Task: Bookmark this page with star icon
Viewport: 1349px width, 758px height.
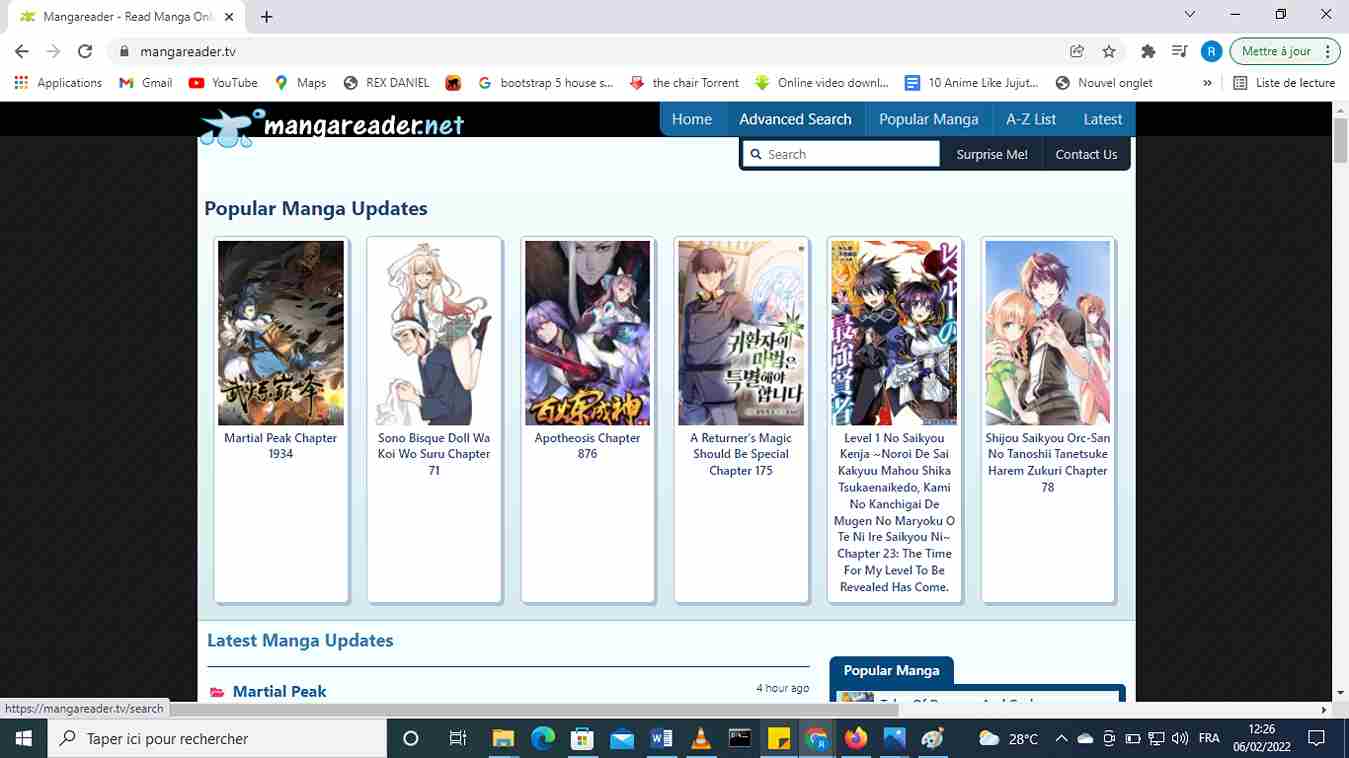Action: 1109,51
